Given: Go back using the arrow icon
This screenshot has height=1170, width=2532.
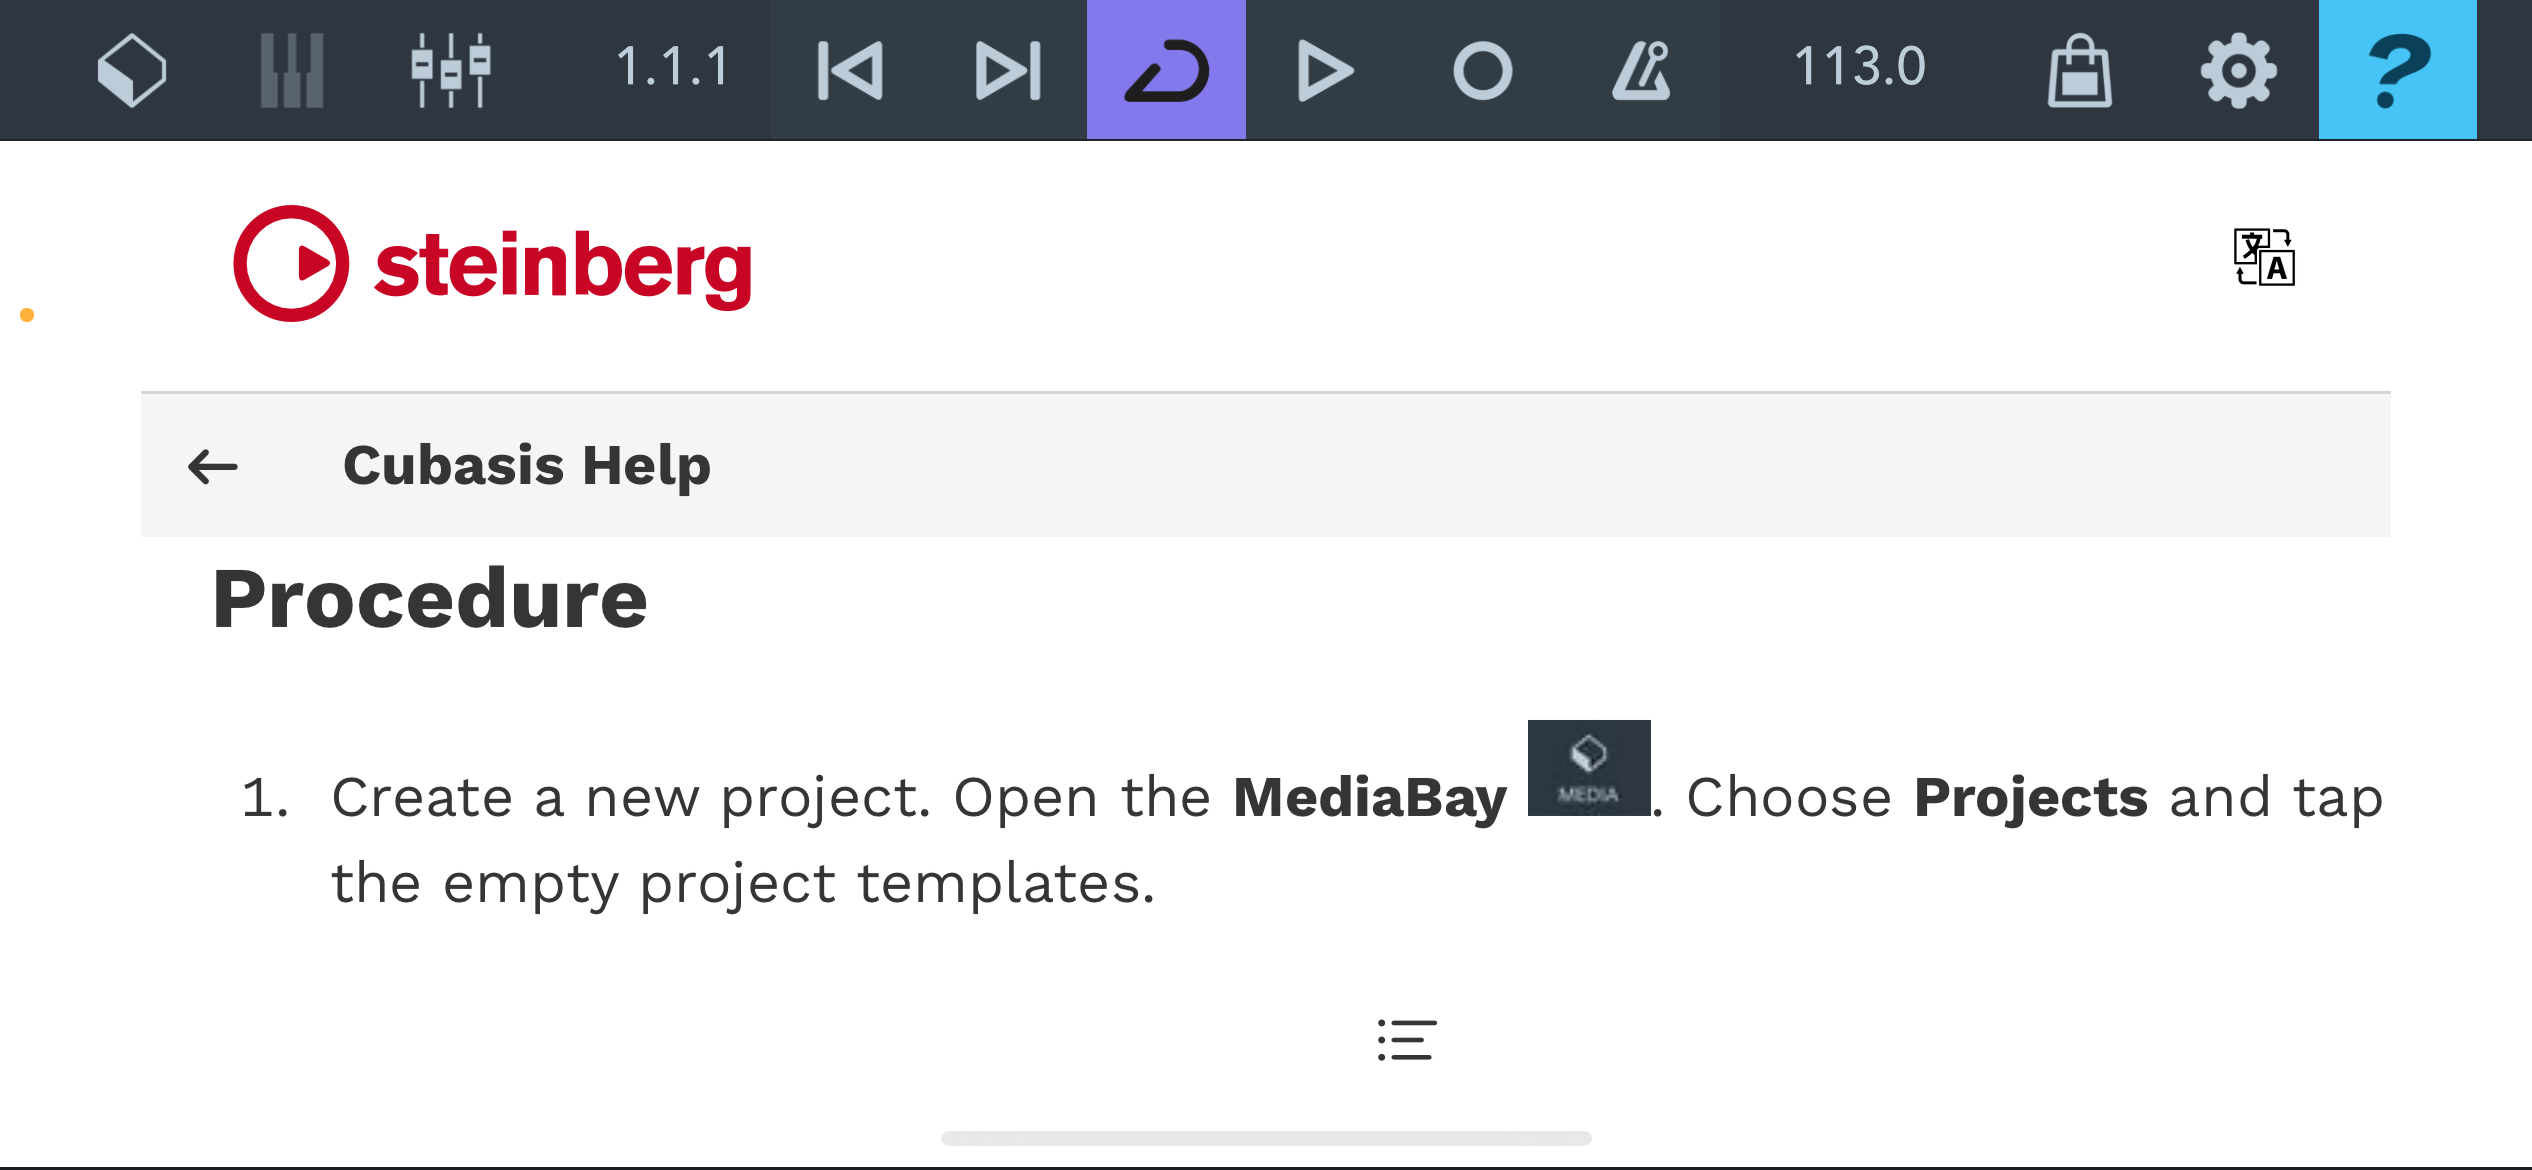Looking at the screenshot, I should tap(213, 466).
